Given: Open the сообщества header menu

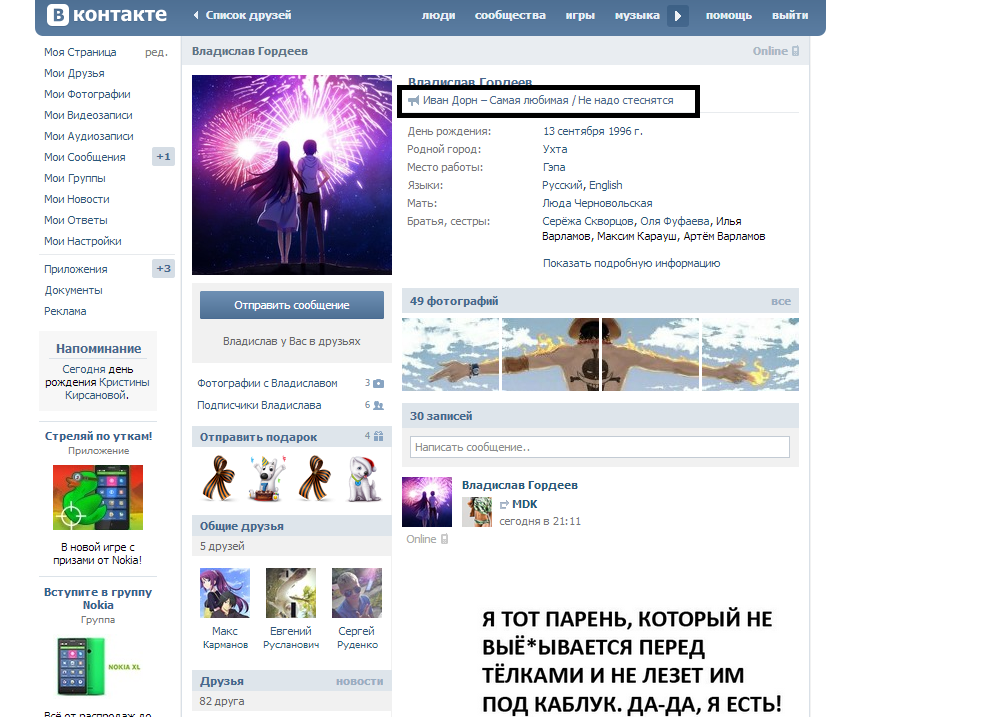Looking at the screenshot, I should [x=510, y=15].
